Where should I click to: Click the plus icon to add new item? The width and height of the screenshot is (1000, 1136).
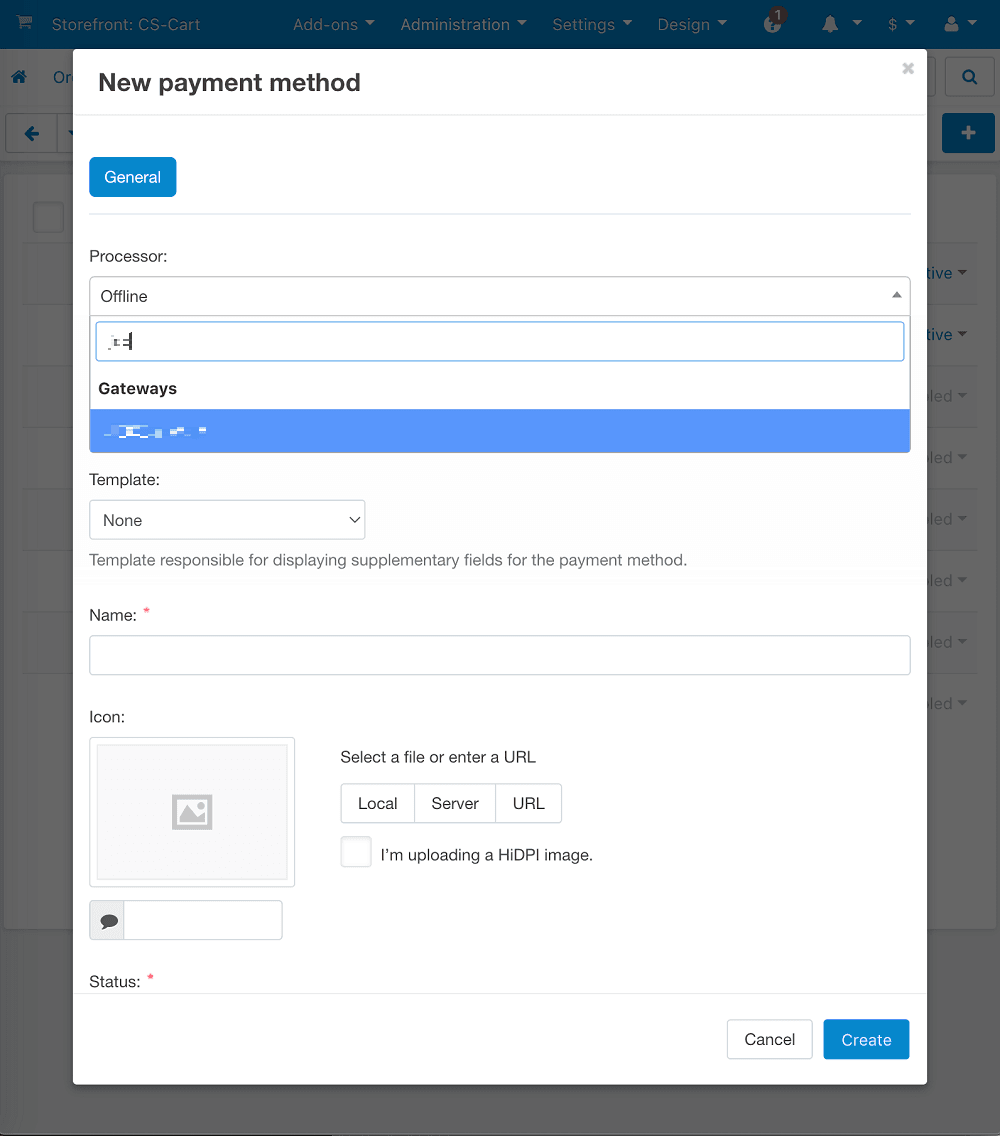coord(967,132)
